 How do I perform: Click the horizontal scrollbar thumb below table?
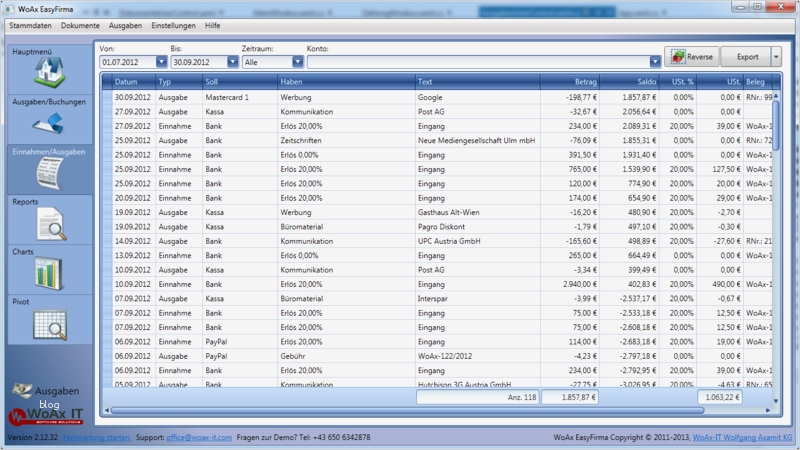[407, 410]
